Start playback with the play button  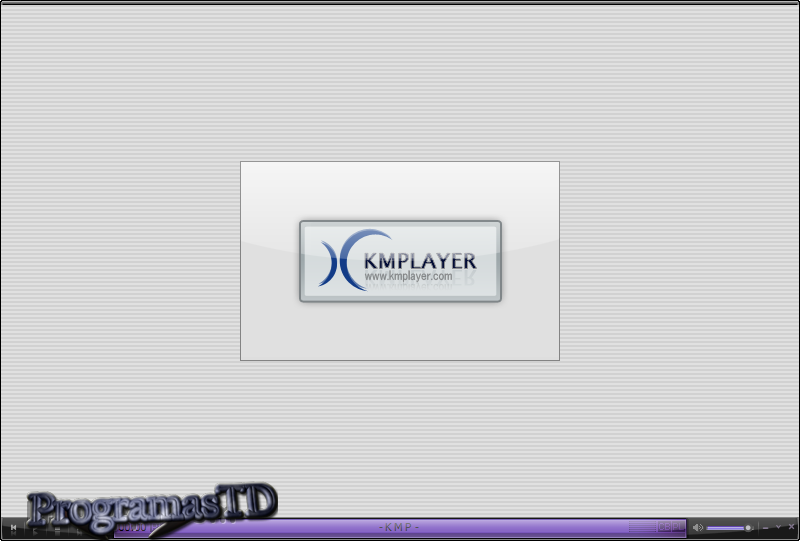coord(35,531)
